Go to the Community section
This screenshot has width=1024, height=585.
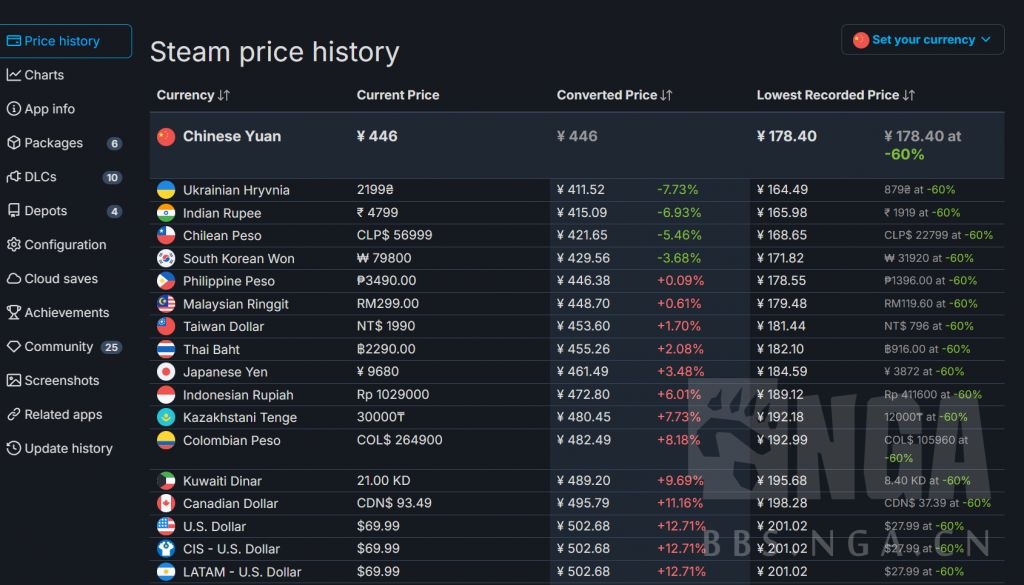tap(58, 347)
